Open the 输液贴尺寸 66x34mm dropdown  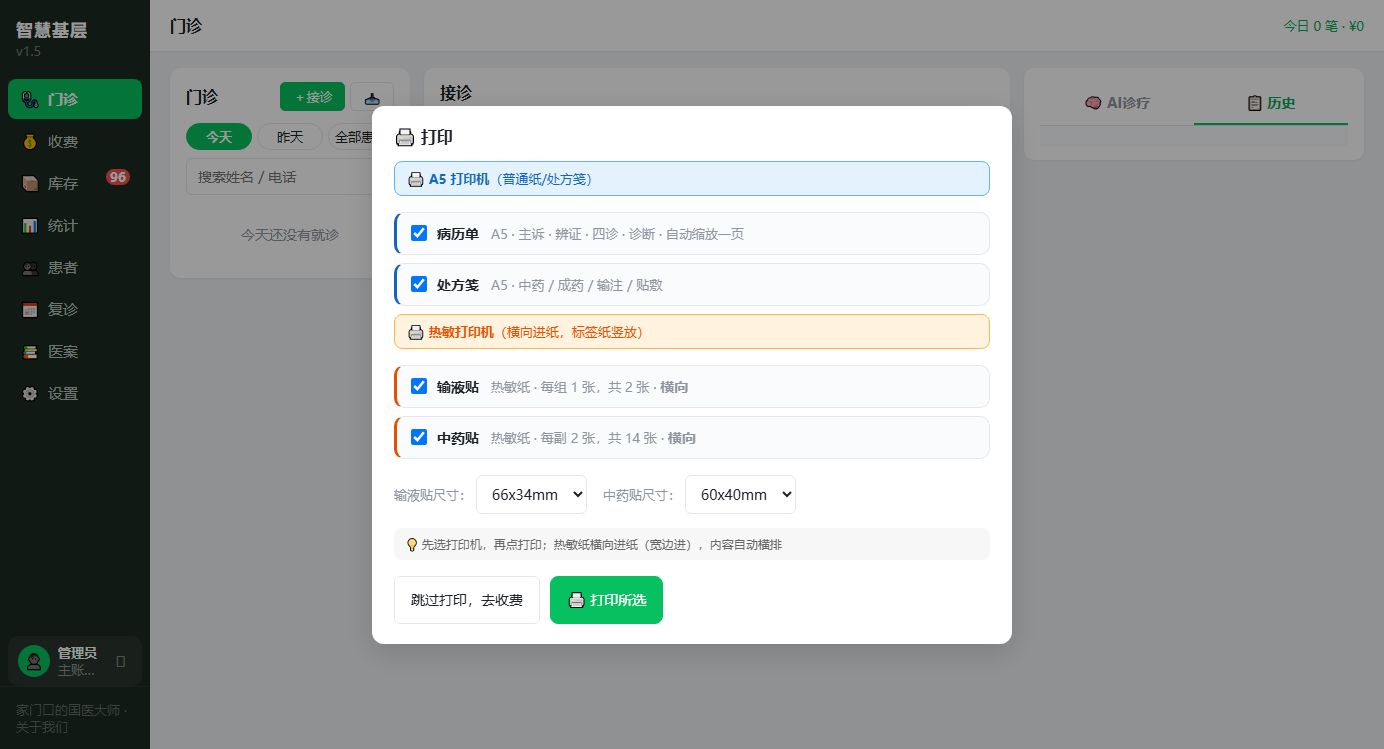coord(531,494)
